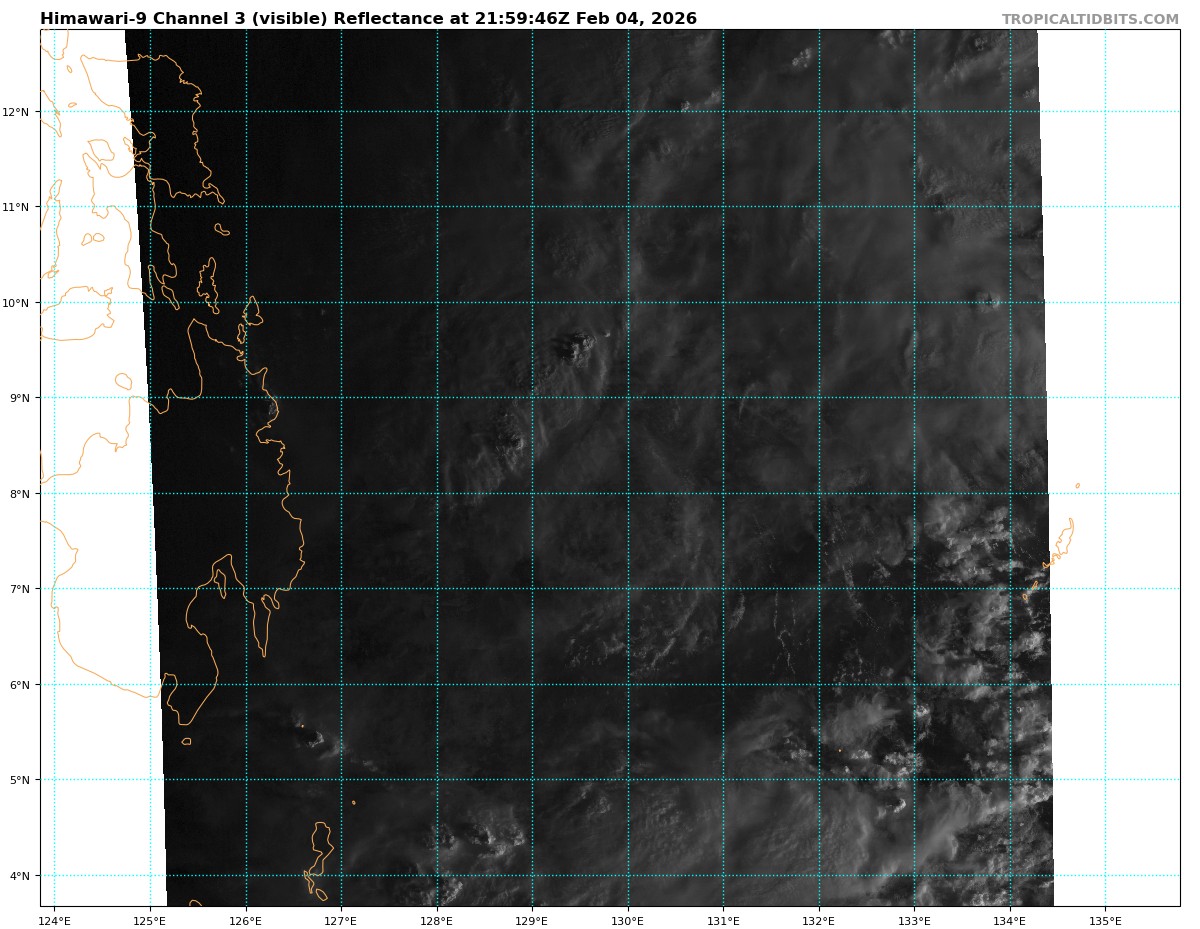1200x929 pixels.
Task: Click grid intersection of 128°E and 6°N
Action: coord(437,685)
